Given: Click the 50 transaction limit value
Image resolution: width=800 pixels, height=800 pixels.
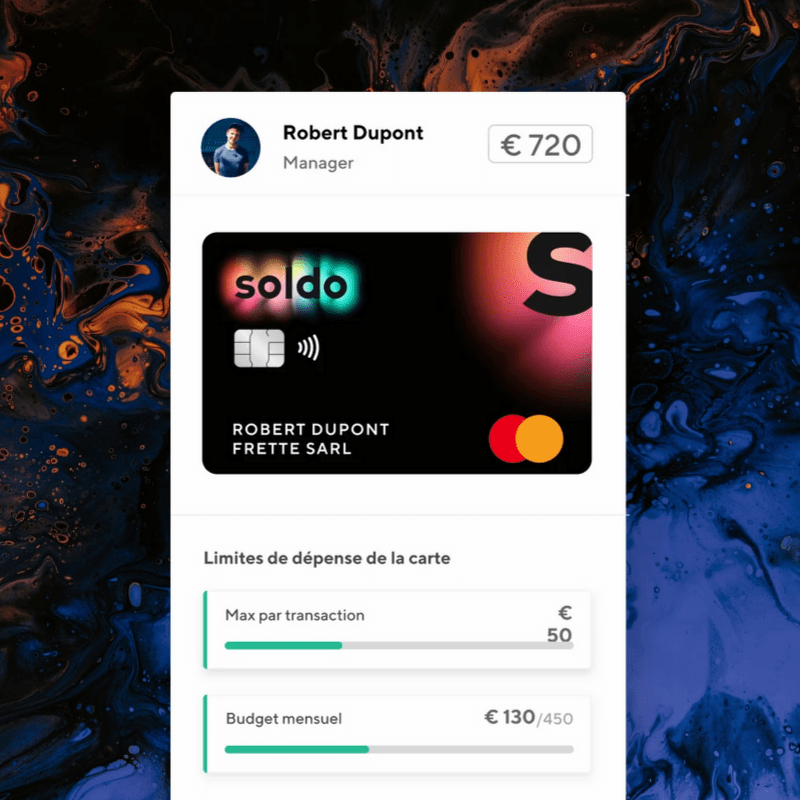Looking at the screenshot, I should click(559, 635).
